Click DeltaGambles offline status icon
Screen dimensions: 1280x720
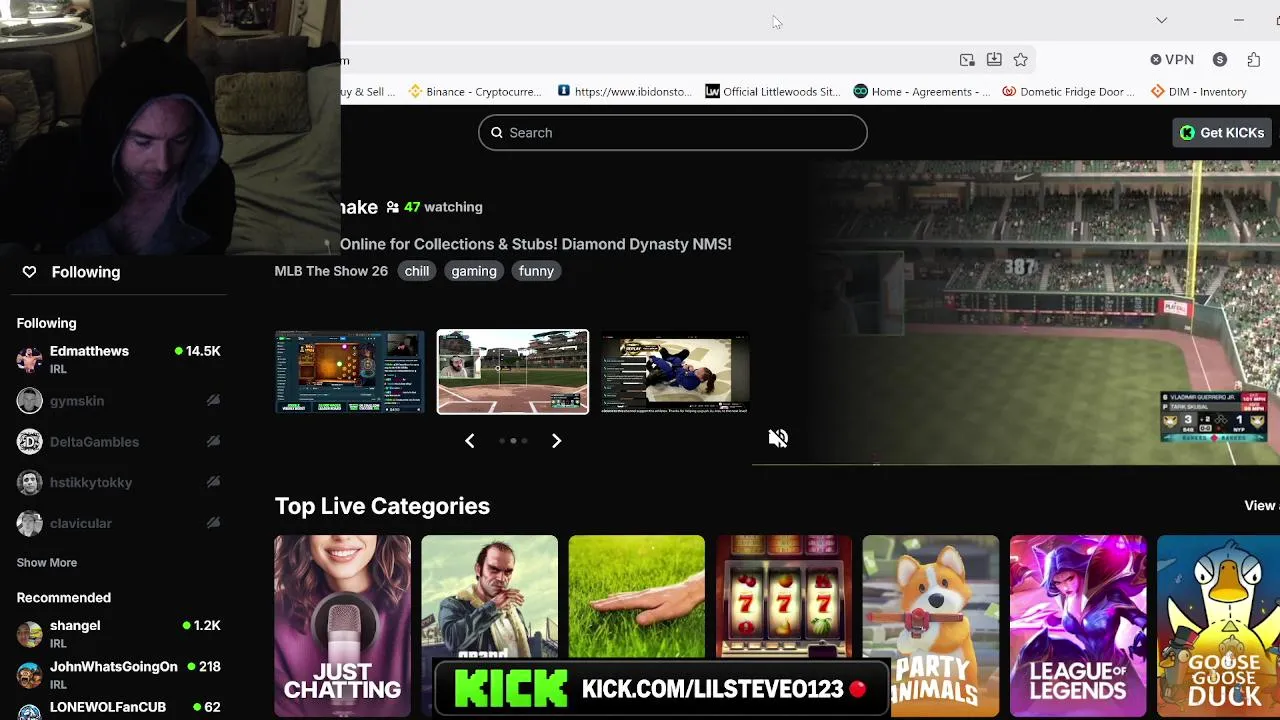click(213, 441)
